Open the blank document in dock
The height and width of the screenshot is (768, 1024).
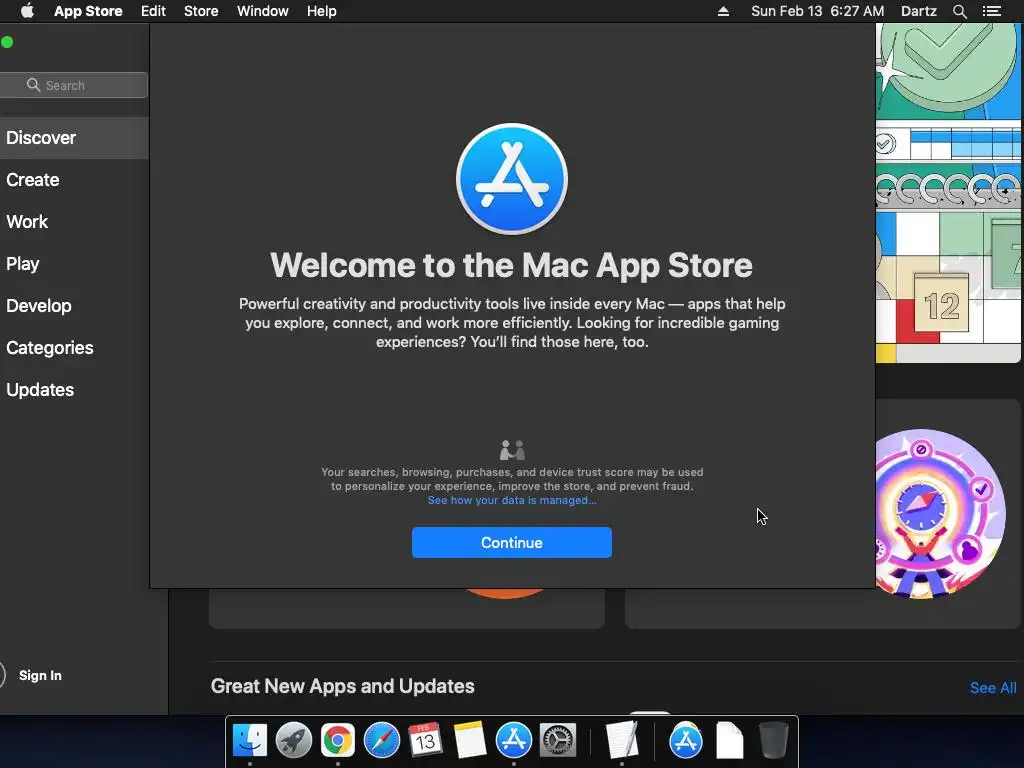click(x=729, y=740)
